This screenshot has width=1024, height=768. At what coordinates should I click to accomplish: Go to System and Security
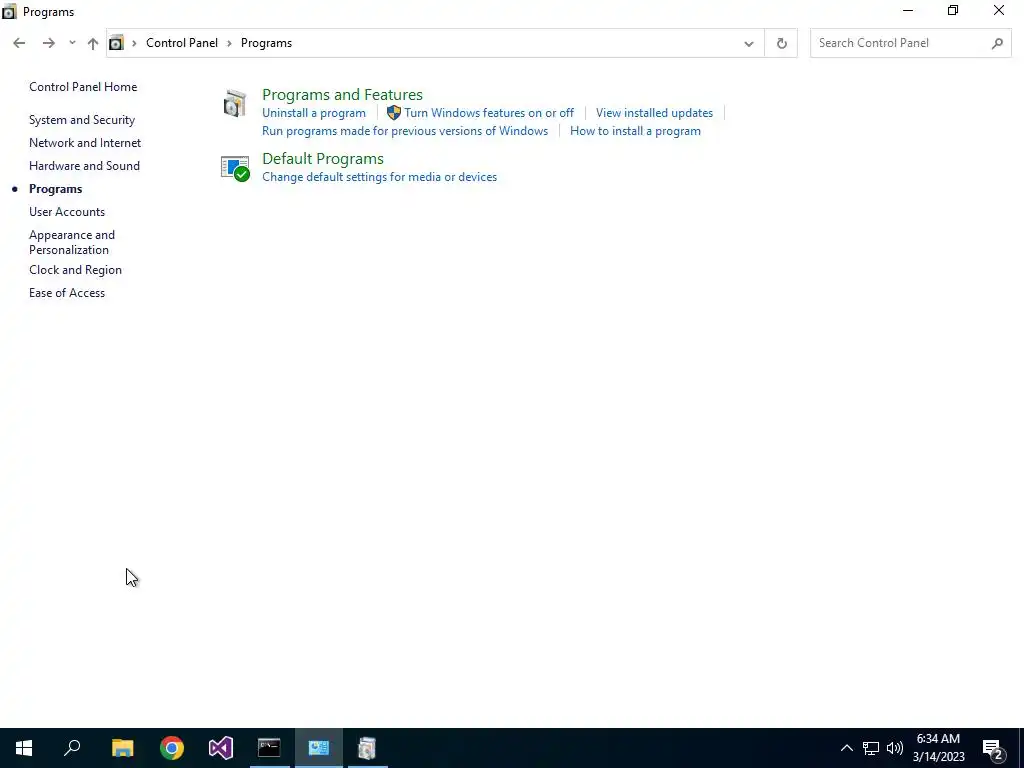coord(82,120)
